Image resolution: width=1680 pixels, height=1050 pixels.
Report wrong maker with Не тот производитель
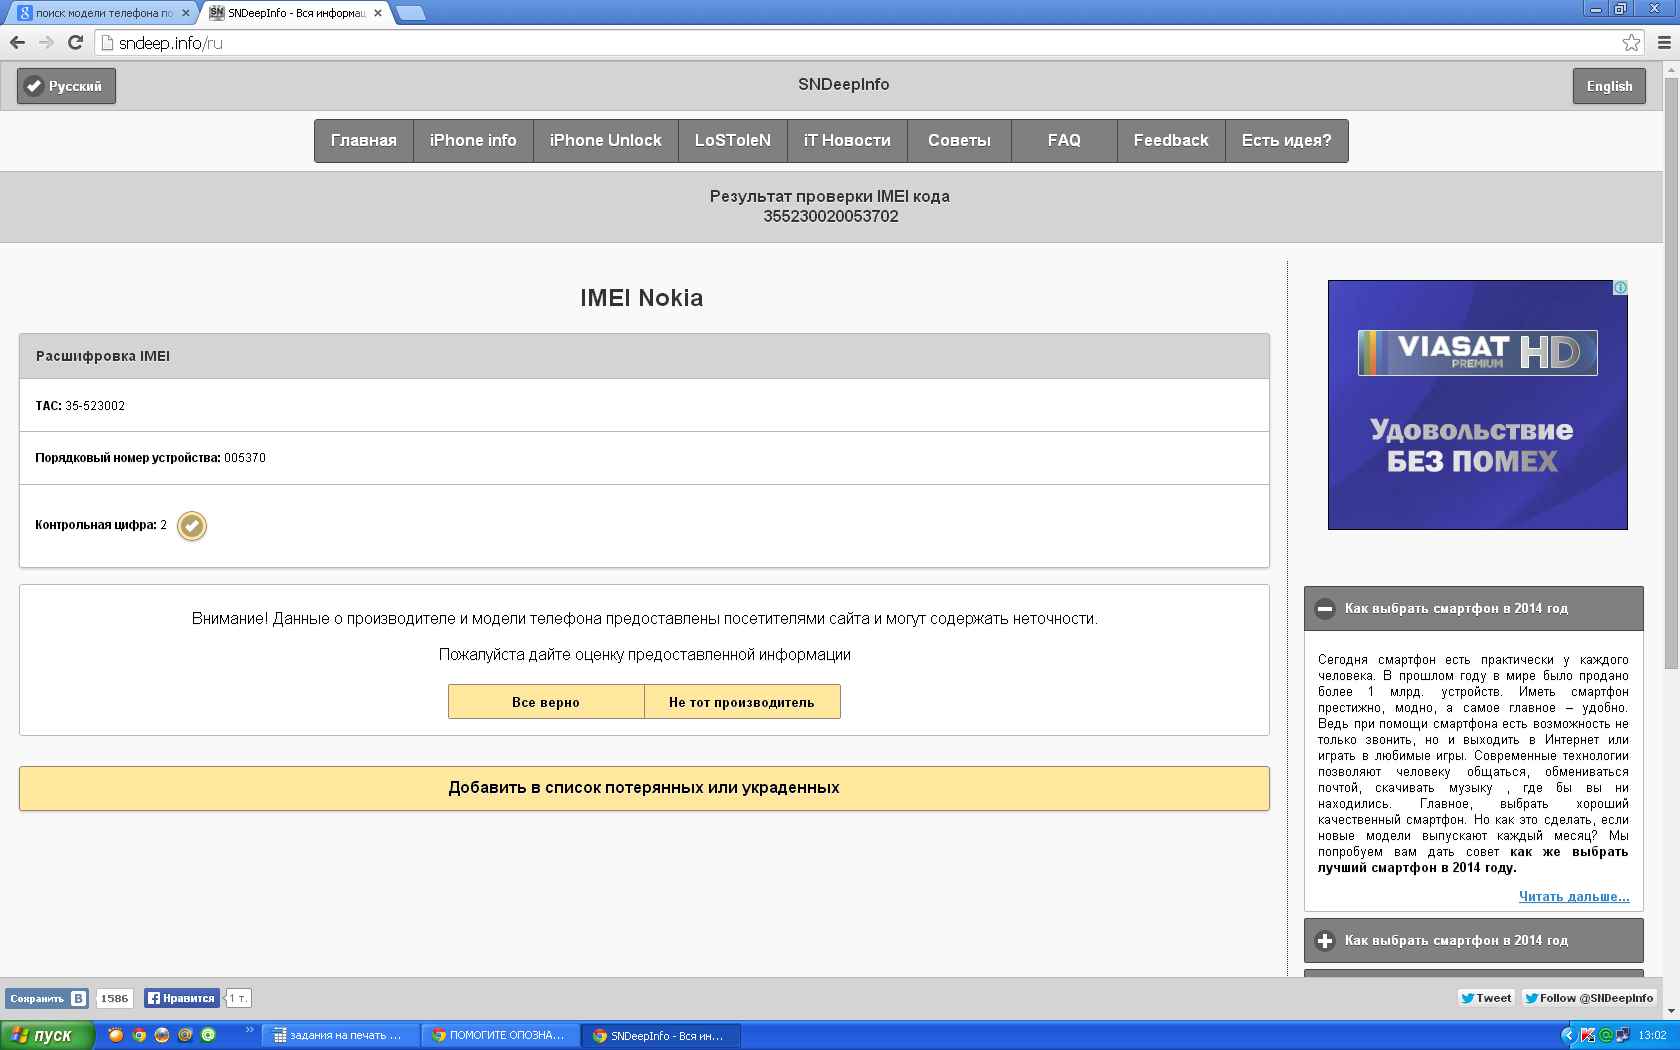pos(742,702)
